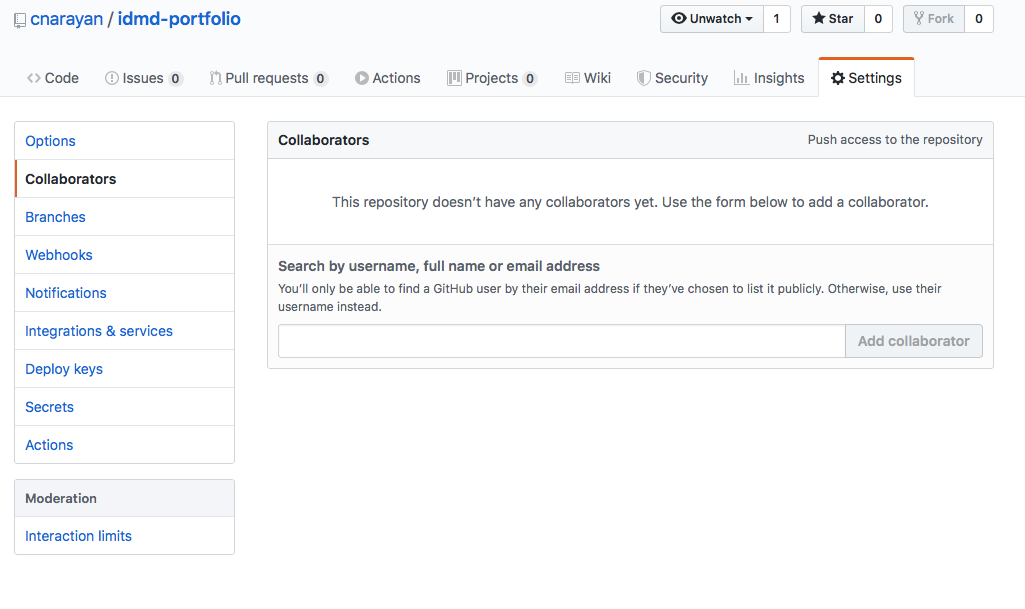This screenshot has width=1025, height=609.
Task: Click the Pull requests merge icon
Action: (x=215, y=78)
